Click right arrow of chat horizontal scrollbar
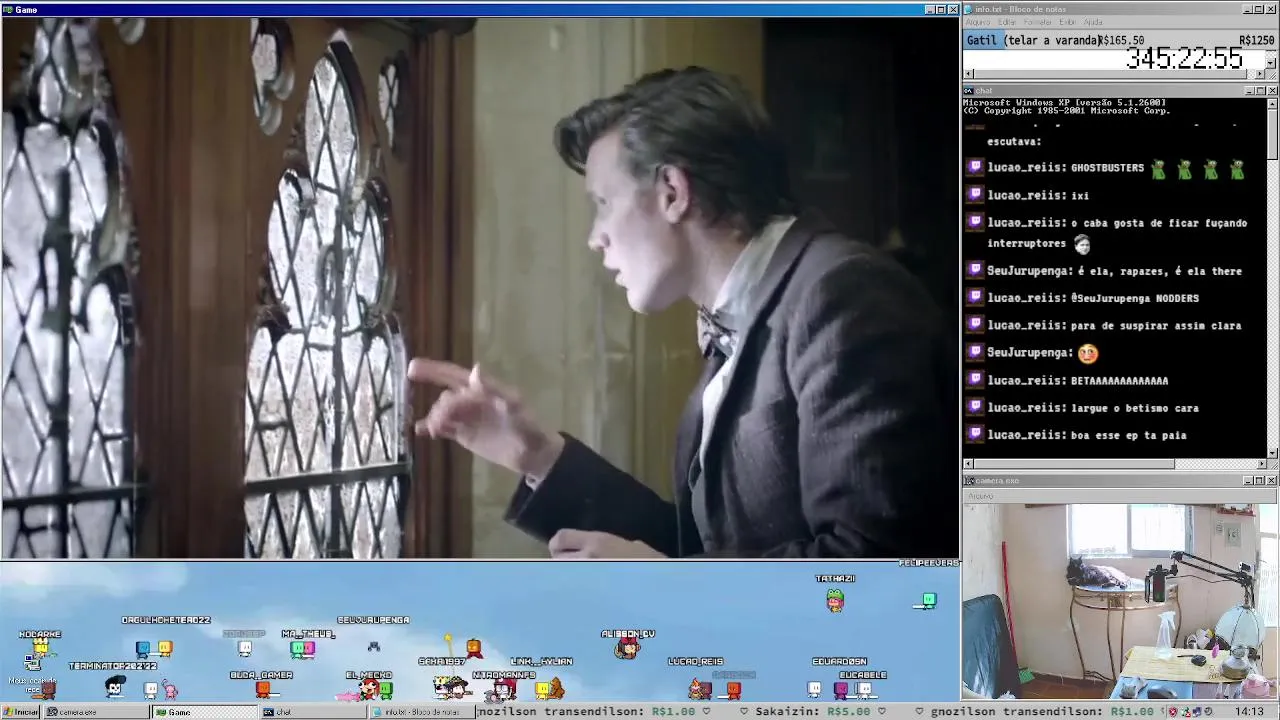This screenshot has height=720, width=1280. 1260,464
